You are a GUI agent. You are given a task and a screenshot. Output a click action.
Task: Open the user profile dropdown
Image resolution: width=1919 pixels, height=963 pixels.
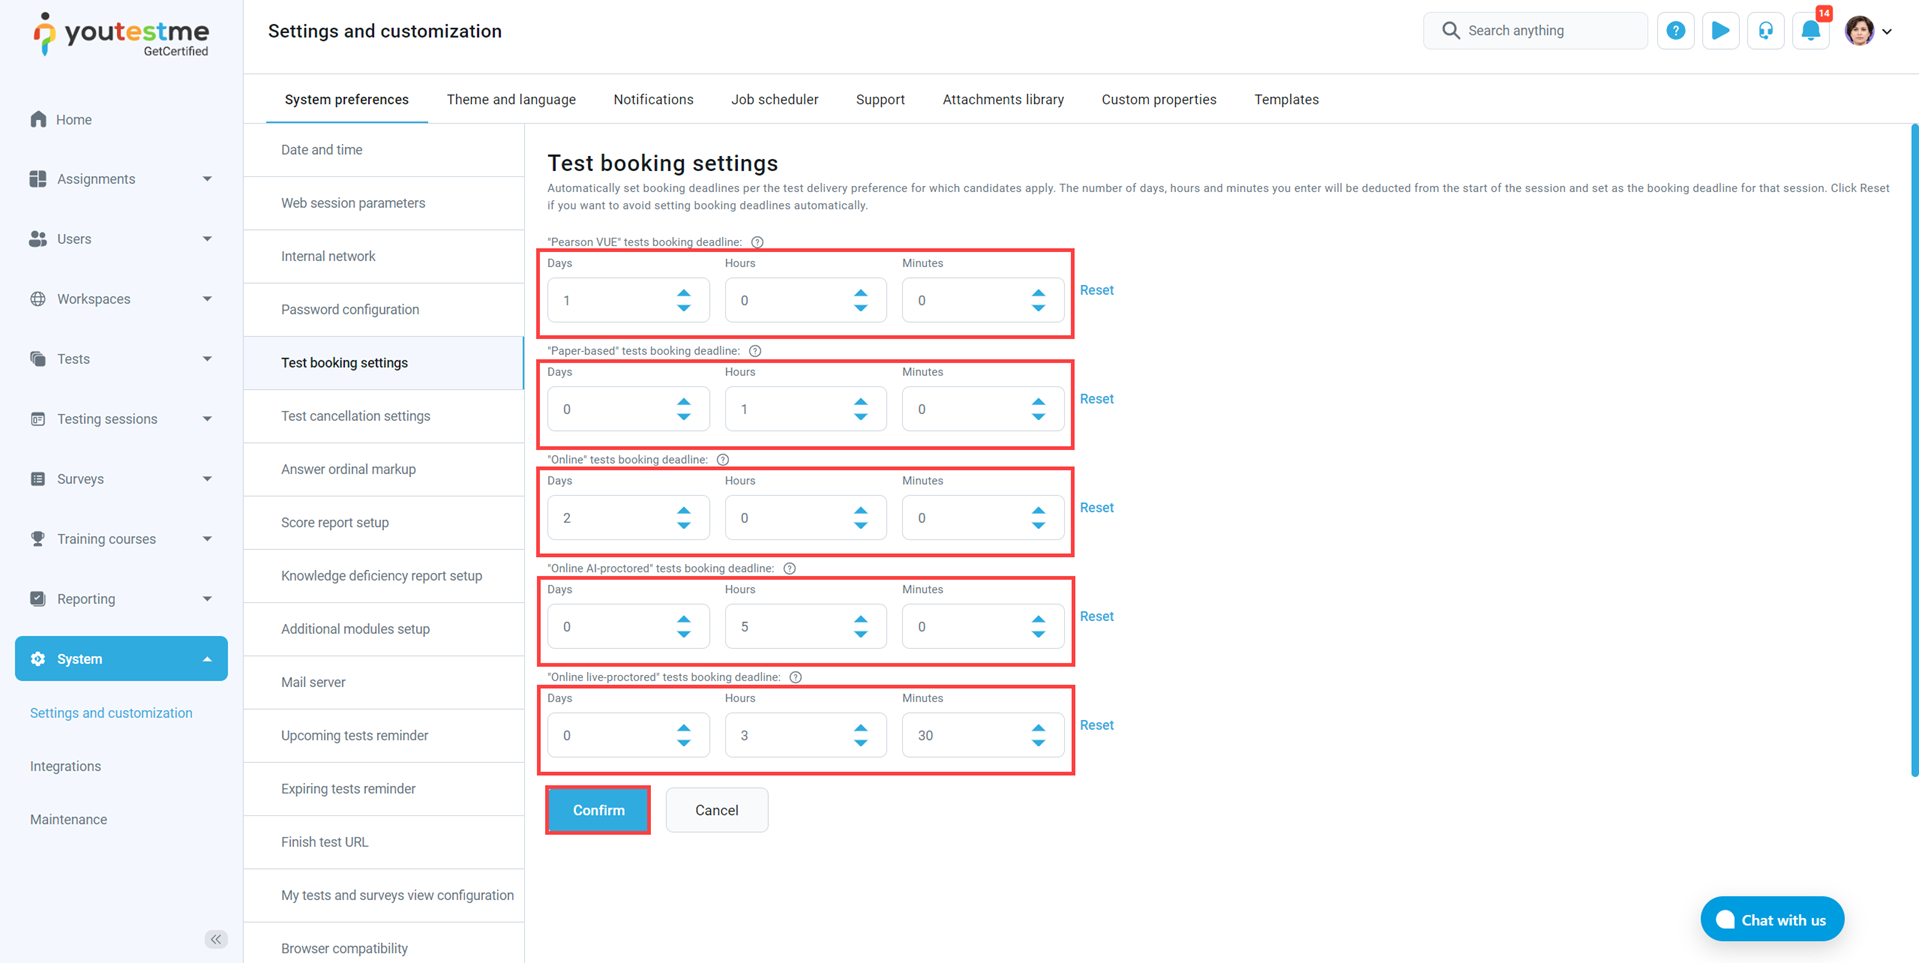point(1868,31)
